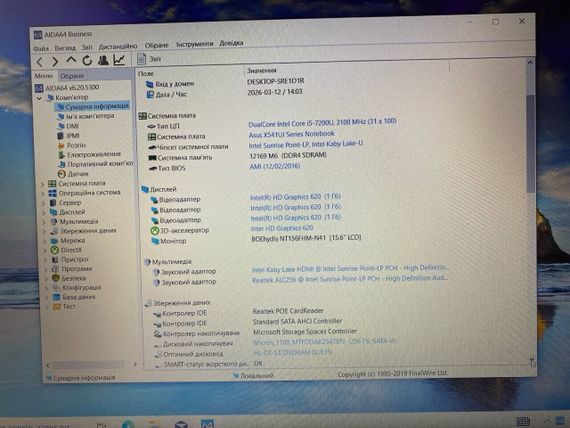Open Micron_1100 256 ГБ disk link
The width and height of the screenshot is (570, 428).
[325, 342]
